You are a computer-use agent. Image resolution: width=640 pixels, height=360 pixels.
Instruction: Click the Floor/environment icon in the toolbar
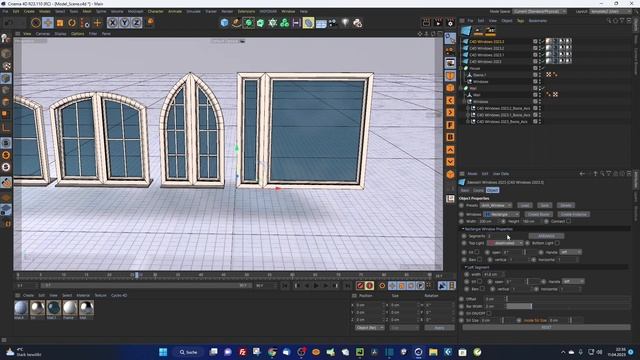click(x=321, y=23)
